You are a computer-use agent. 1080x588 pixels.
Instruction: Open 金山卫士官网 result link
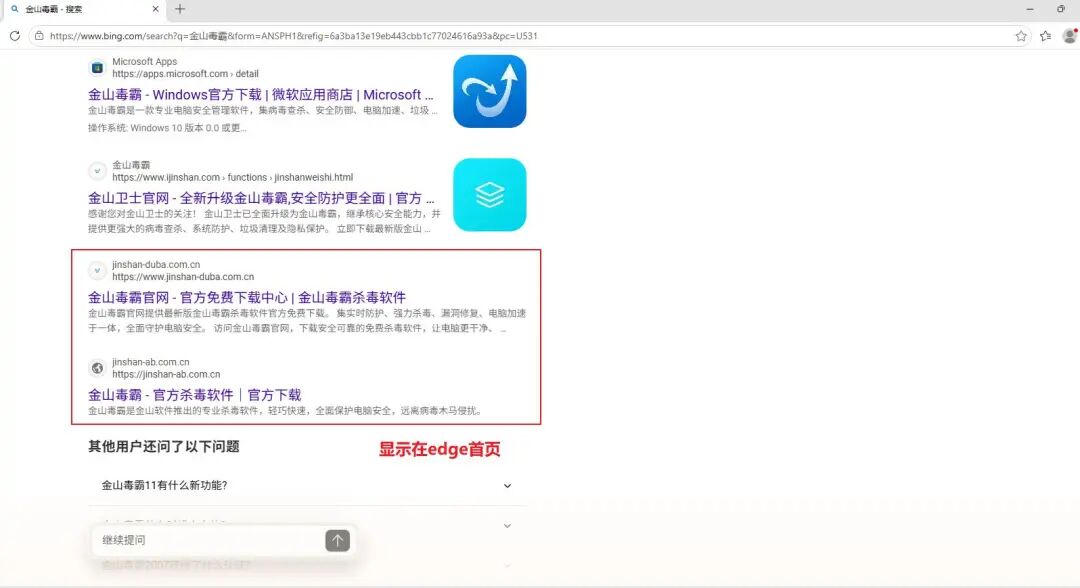(261, 198)
